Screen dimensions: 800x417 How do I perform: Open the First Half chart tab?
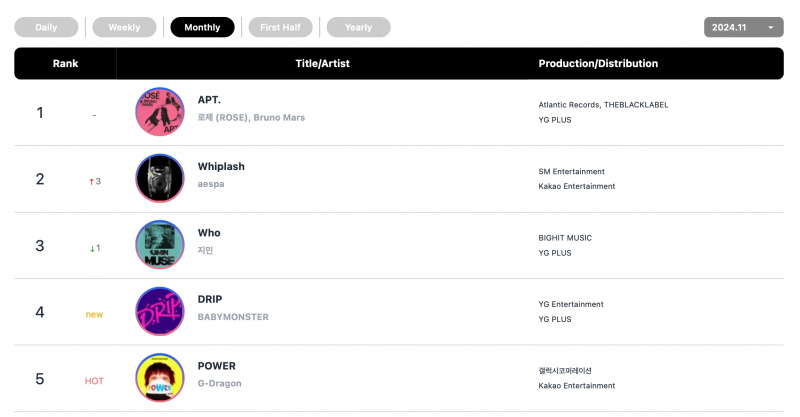coord(281,28)
